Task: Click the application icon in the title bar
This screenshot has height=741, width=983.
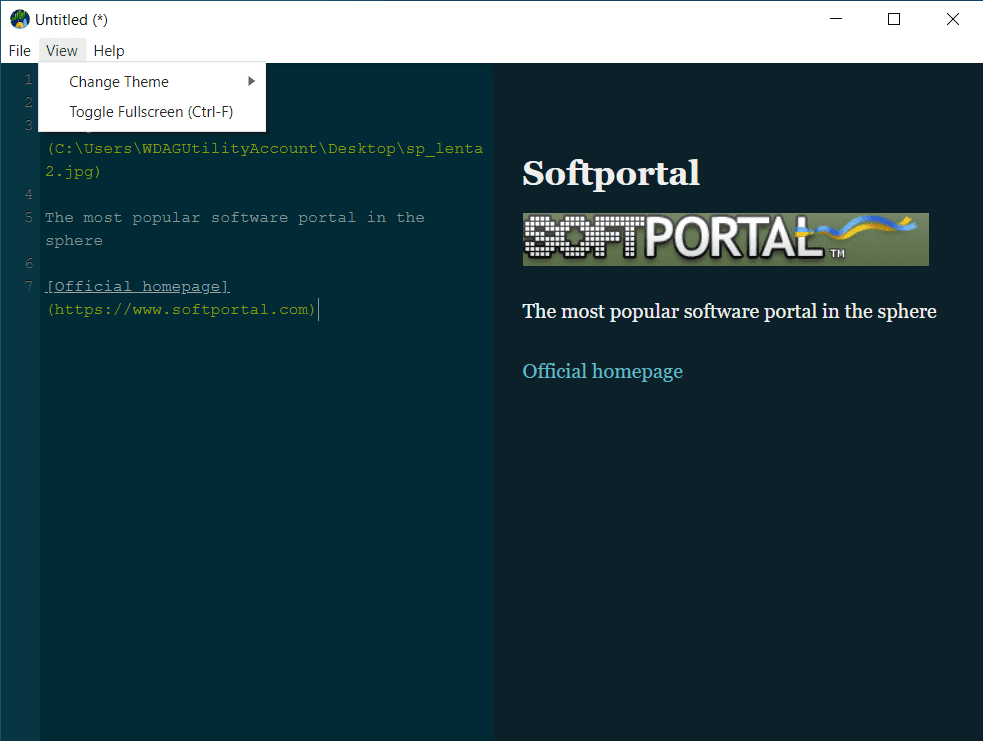Action: pos(19,19)
